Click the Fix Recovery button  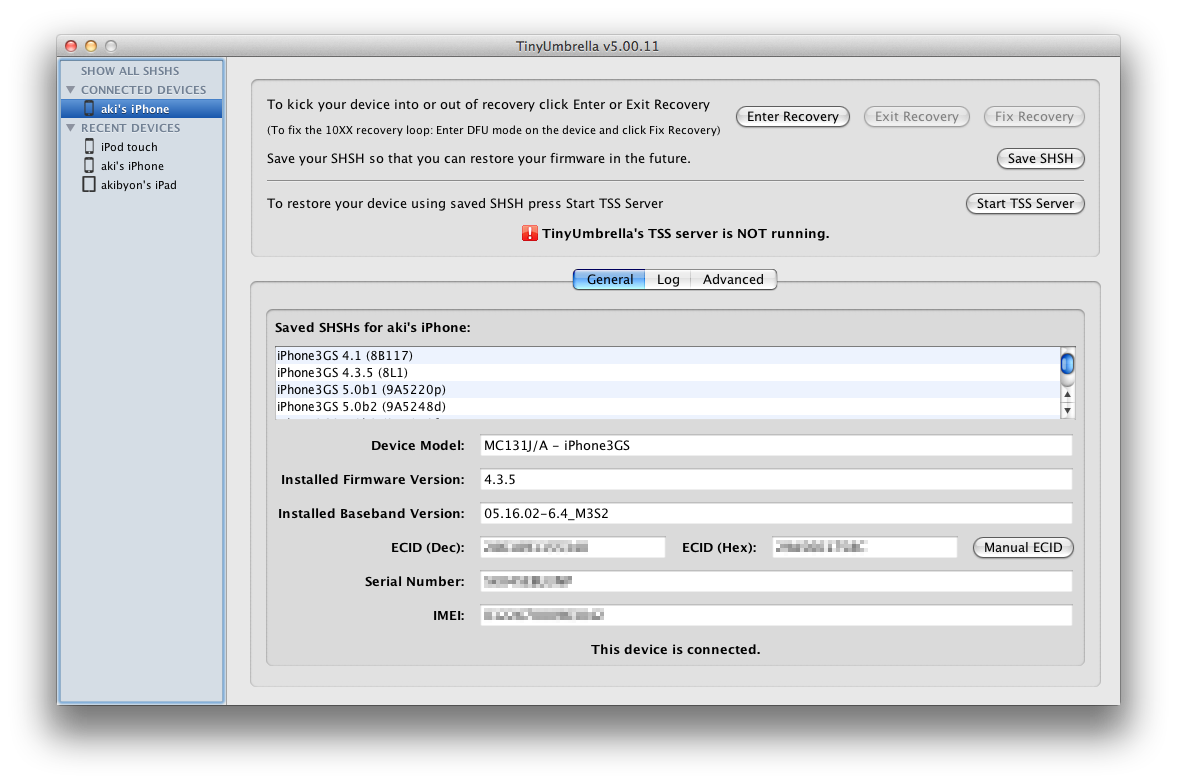tap(1034, 116)
